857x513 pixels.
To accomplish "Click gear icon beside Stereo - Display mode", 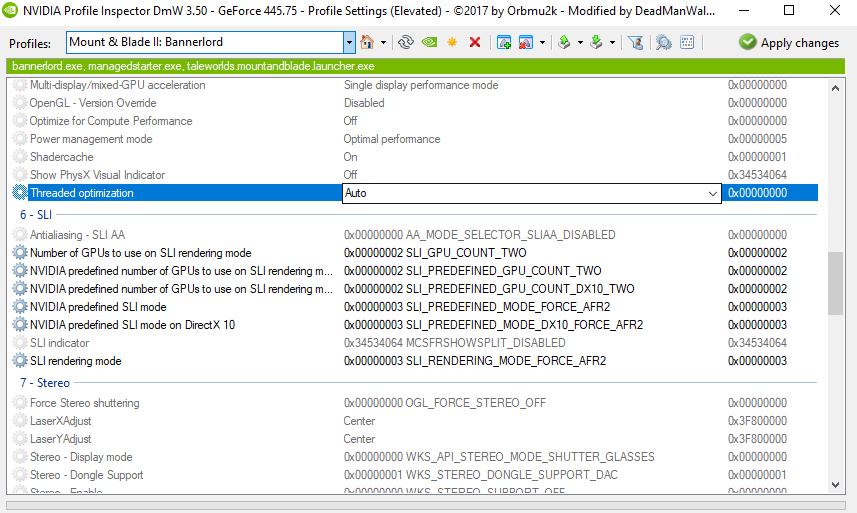I will [20, 457].
